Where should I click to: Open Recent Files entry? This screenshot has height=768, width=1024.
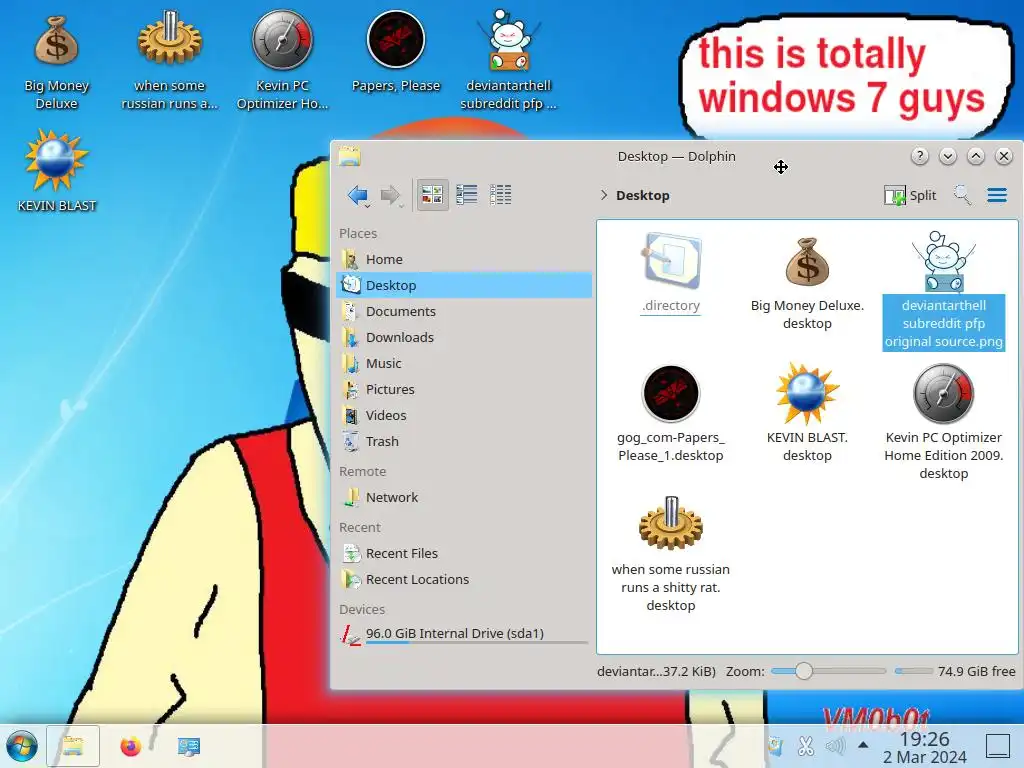[464, 553]
